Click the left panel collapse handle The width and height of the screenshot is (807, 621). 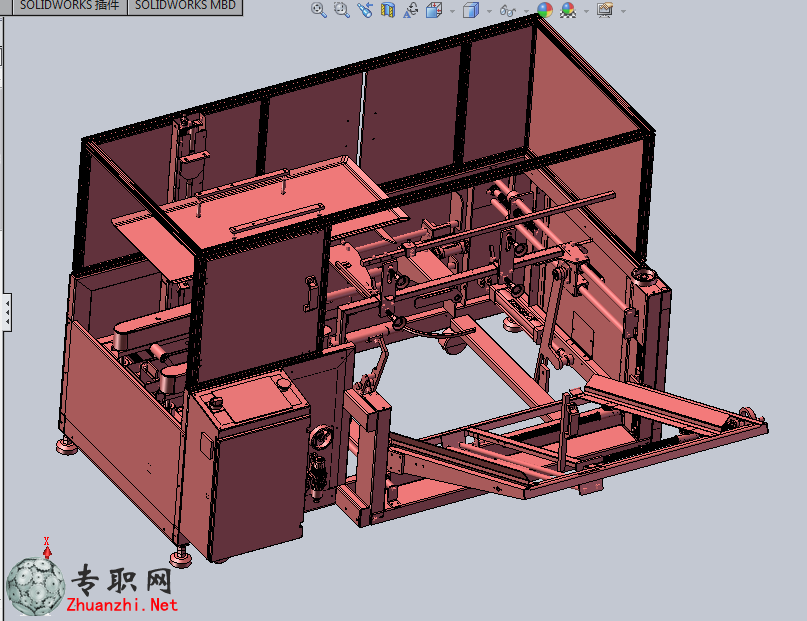(7, 312)
